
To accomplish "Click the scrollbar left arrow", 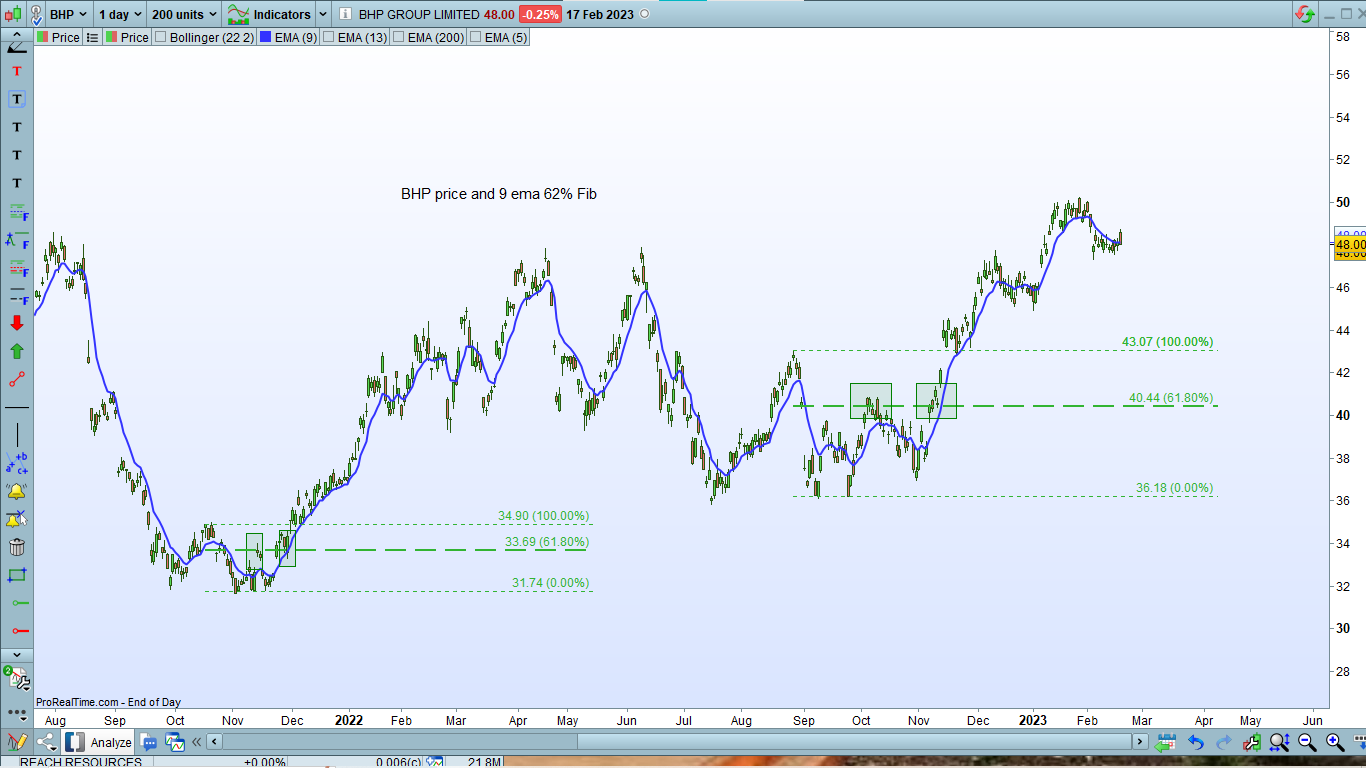I will [215, 742].
